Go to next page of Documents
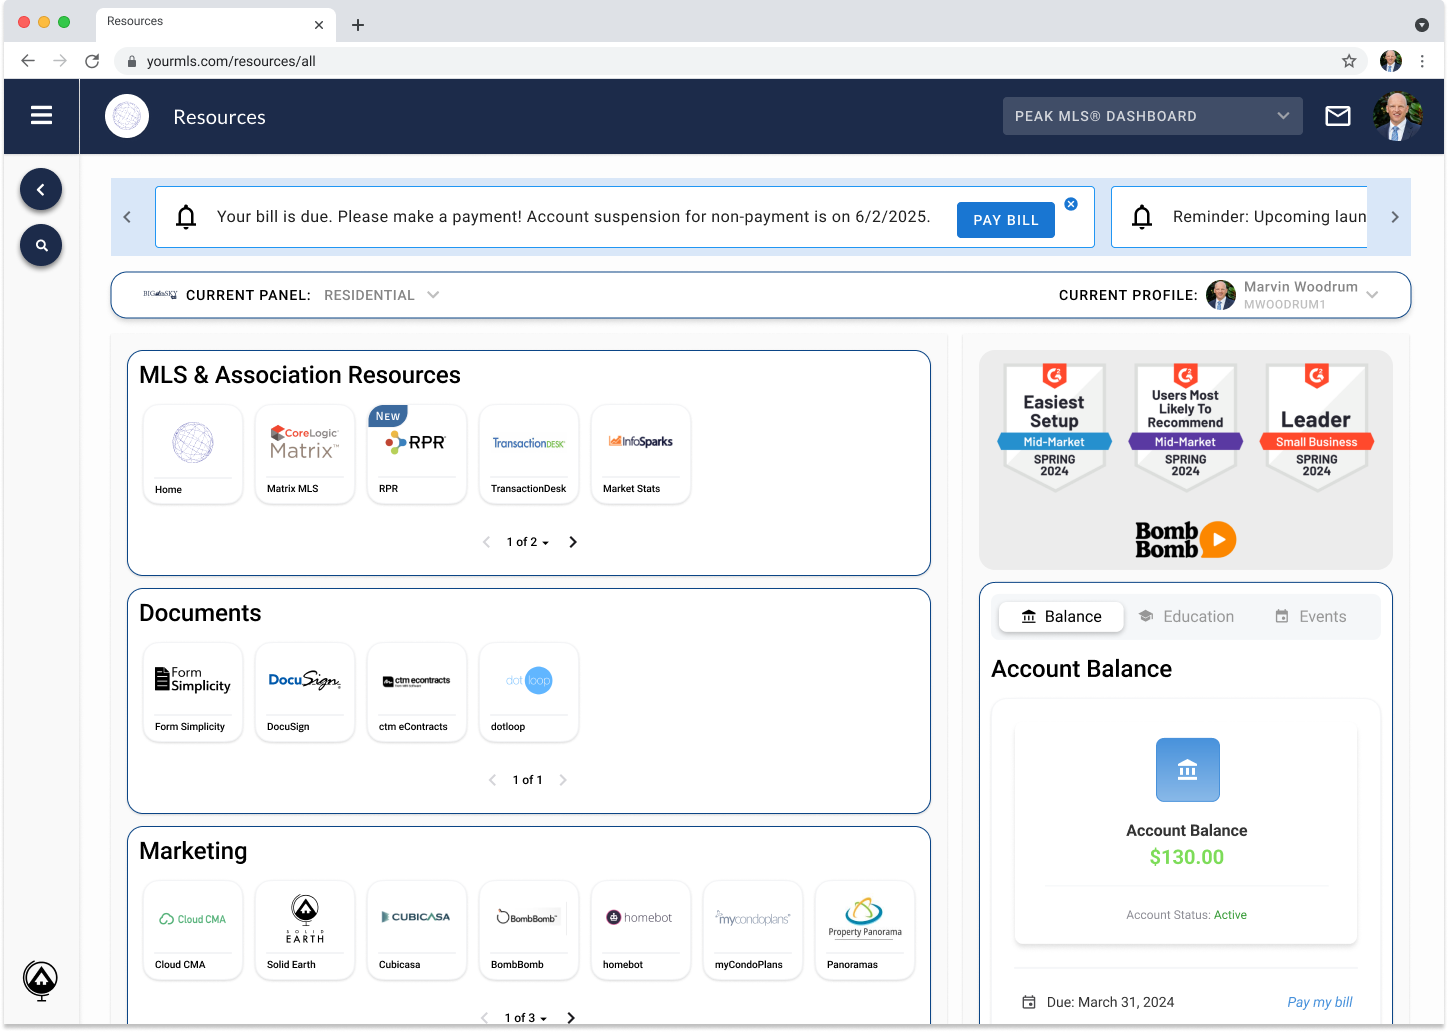 pyautogui.click(x=563, y=780)
